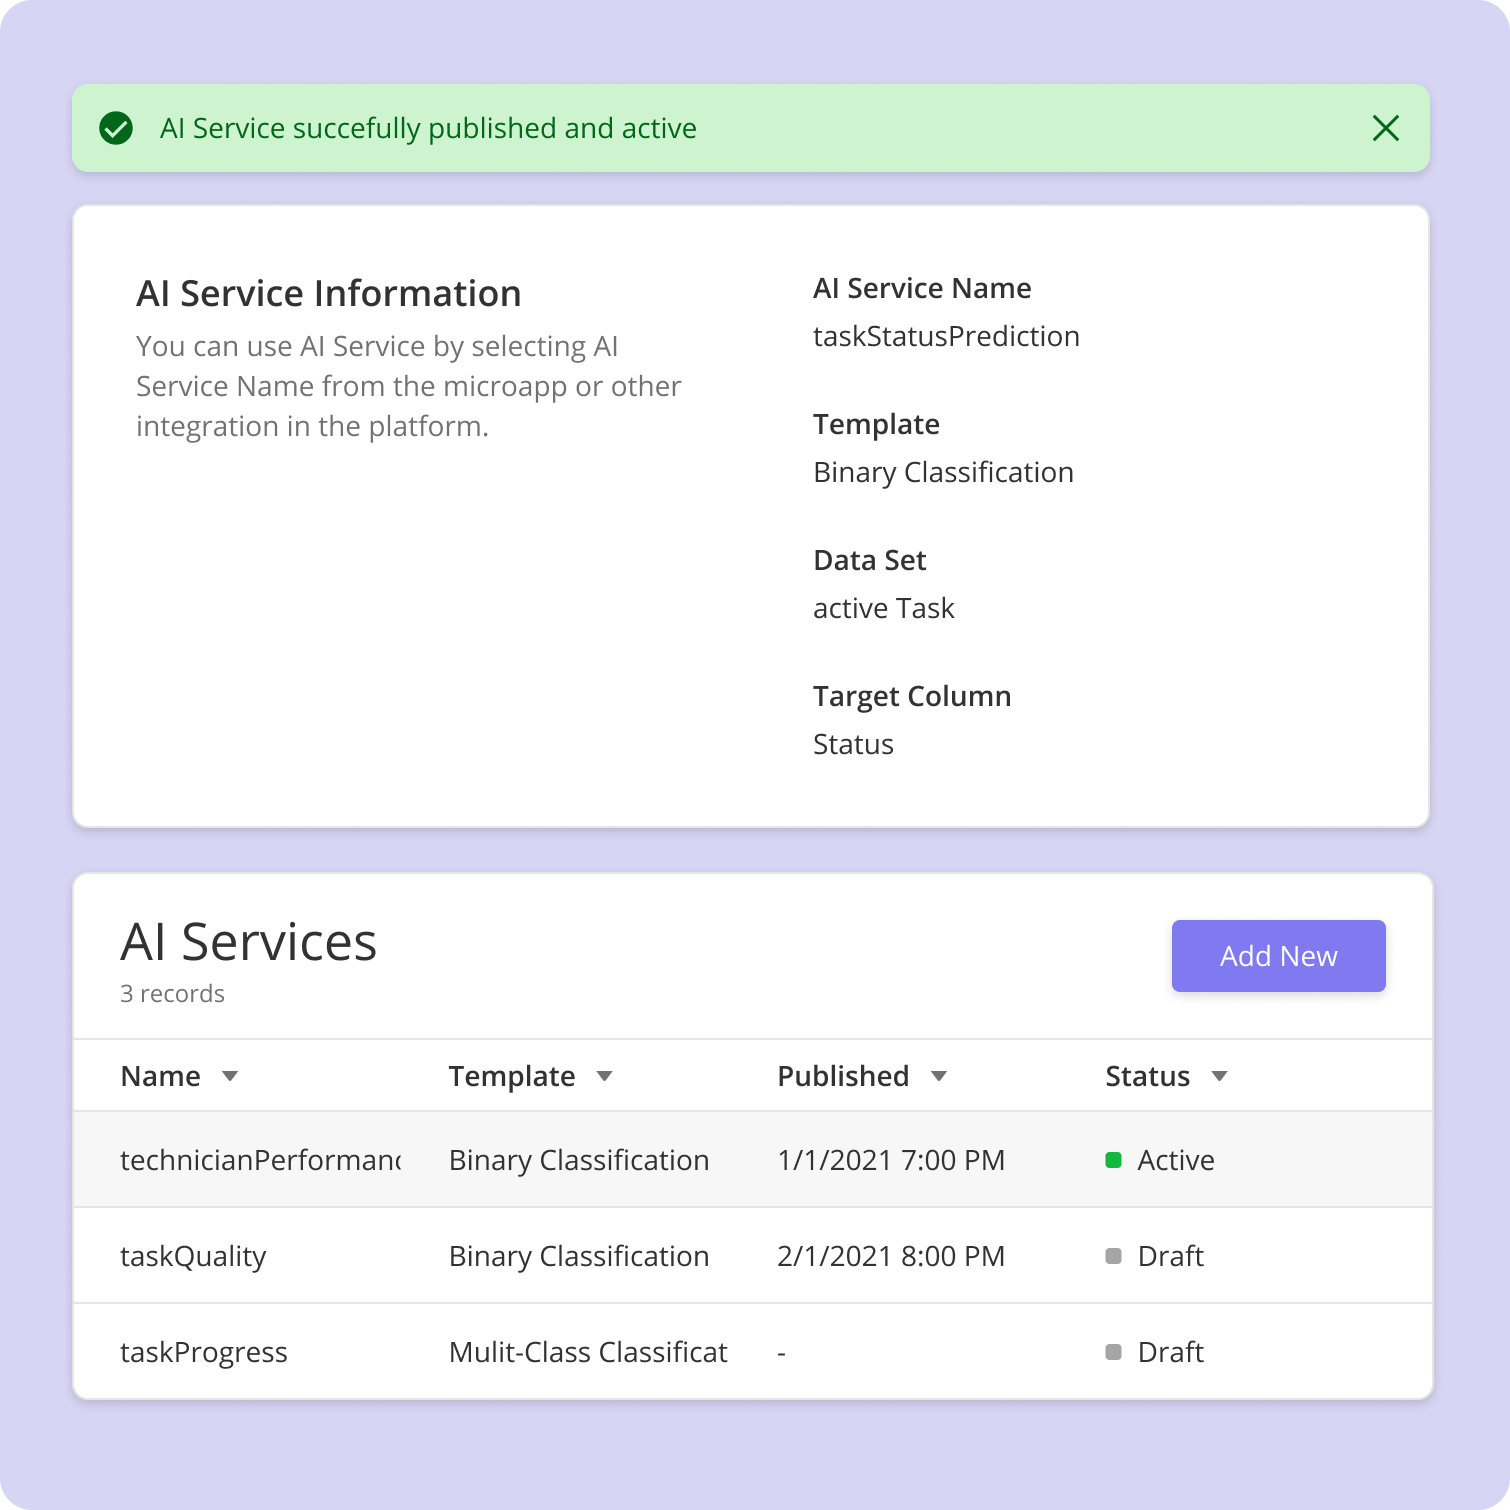Screen dimensions: 1510x1510
Task: Click the green Active status indicator dot
Action: pyautogui.click(x=1113, y=1160)
